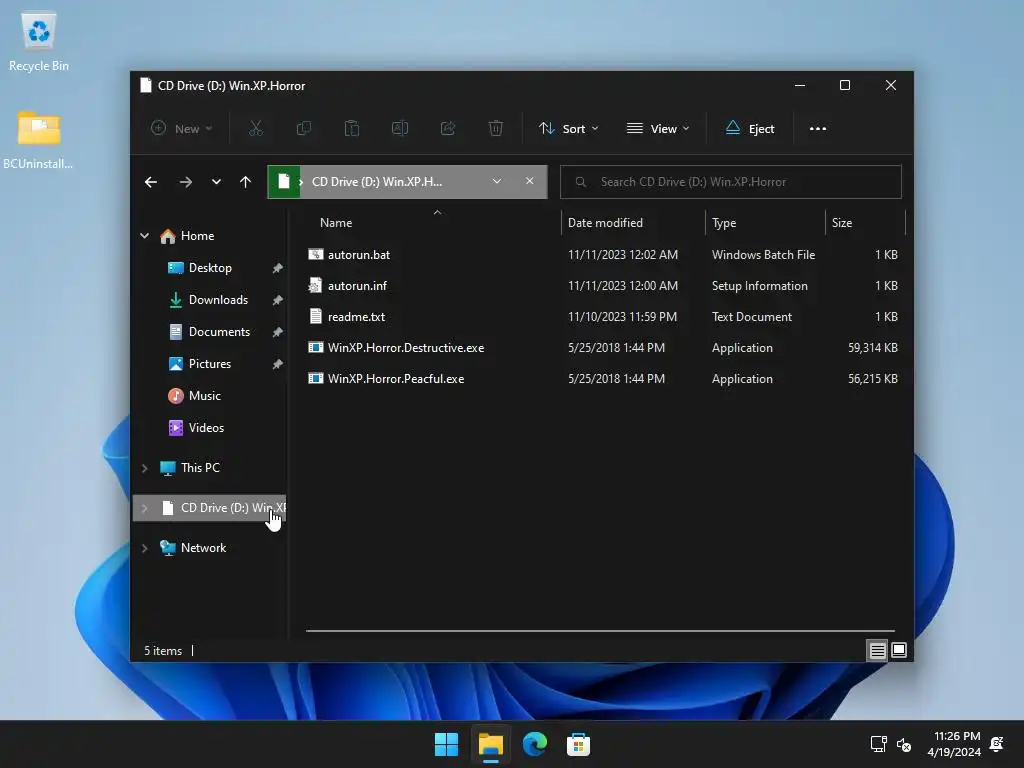Viewport: 1024px width, 768px height.
Task: Click the network tray icon
Action: 878,744
